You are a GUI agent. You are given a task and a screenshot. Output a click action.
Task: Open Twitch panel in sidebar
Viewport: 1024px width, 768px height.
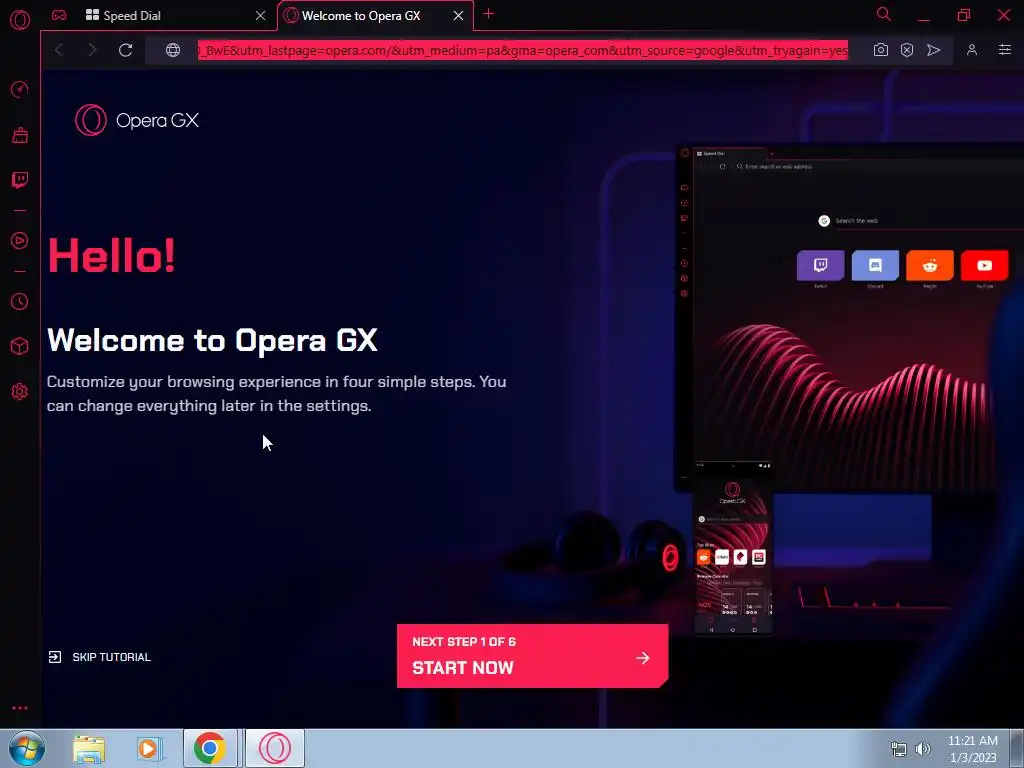(x=20, y=180)
